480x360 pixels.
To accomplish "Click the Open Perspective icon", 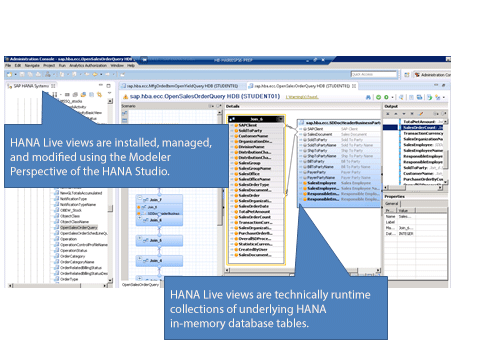I will tap(407, 75).
